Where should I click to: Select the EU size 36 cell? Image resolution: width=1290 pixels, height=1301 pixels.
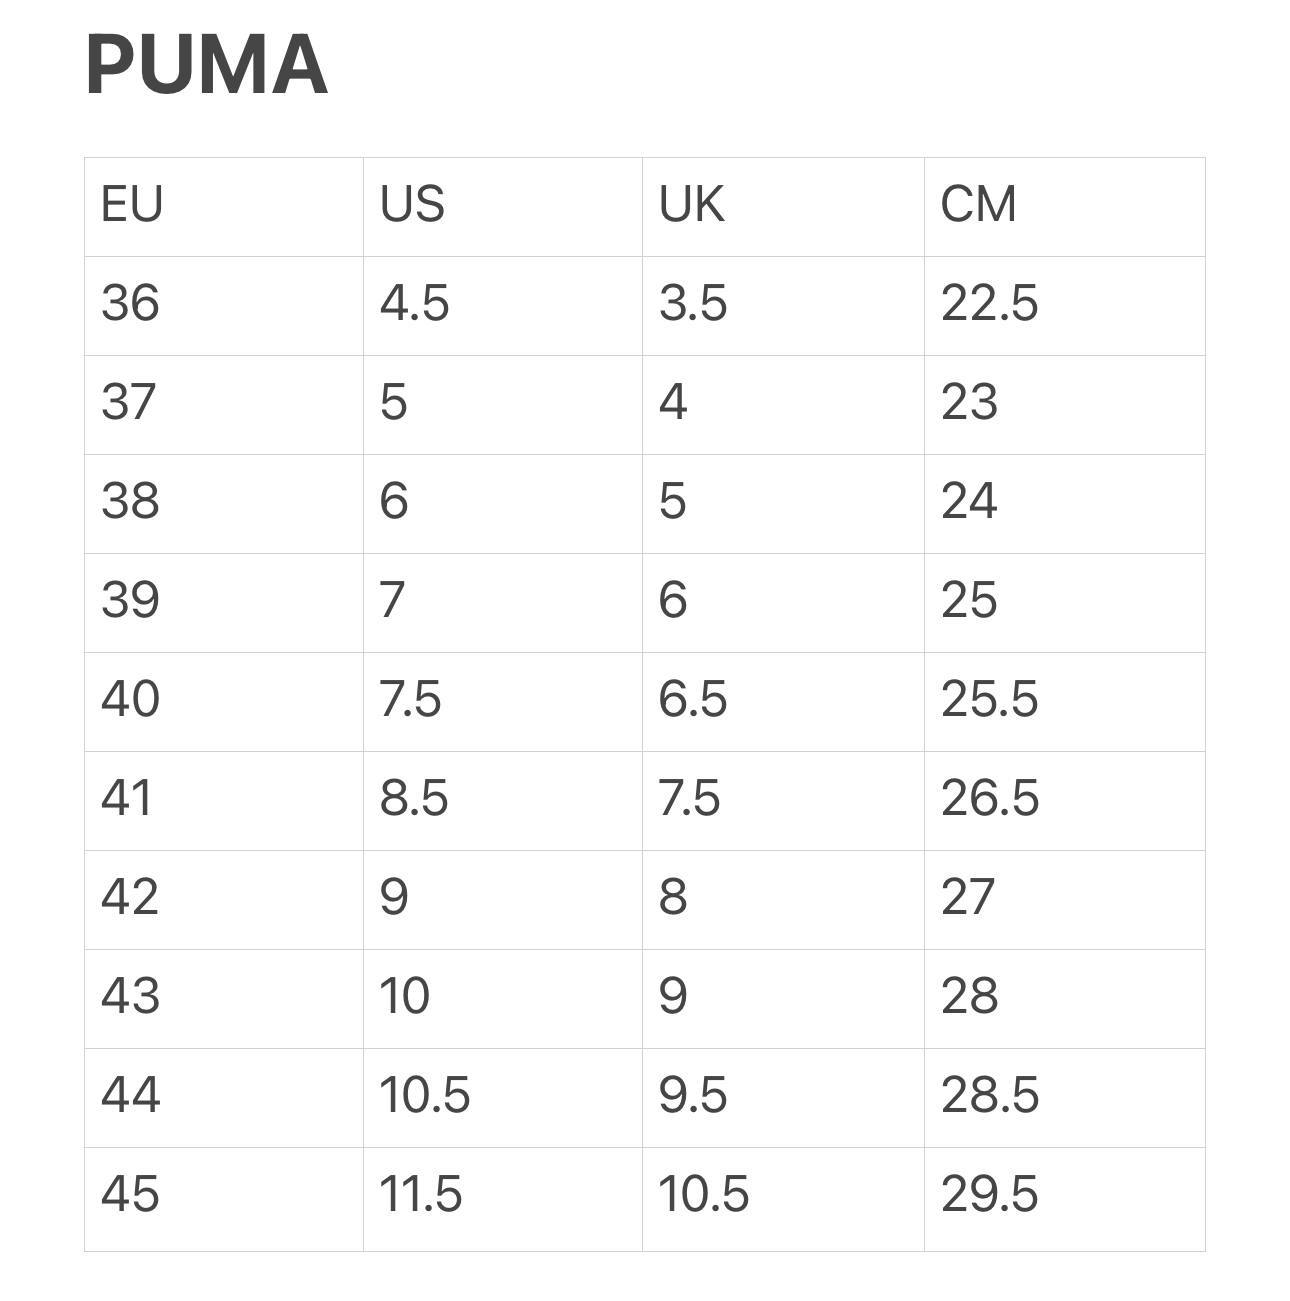click(130, 303)
